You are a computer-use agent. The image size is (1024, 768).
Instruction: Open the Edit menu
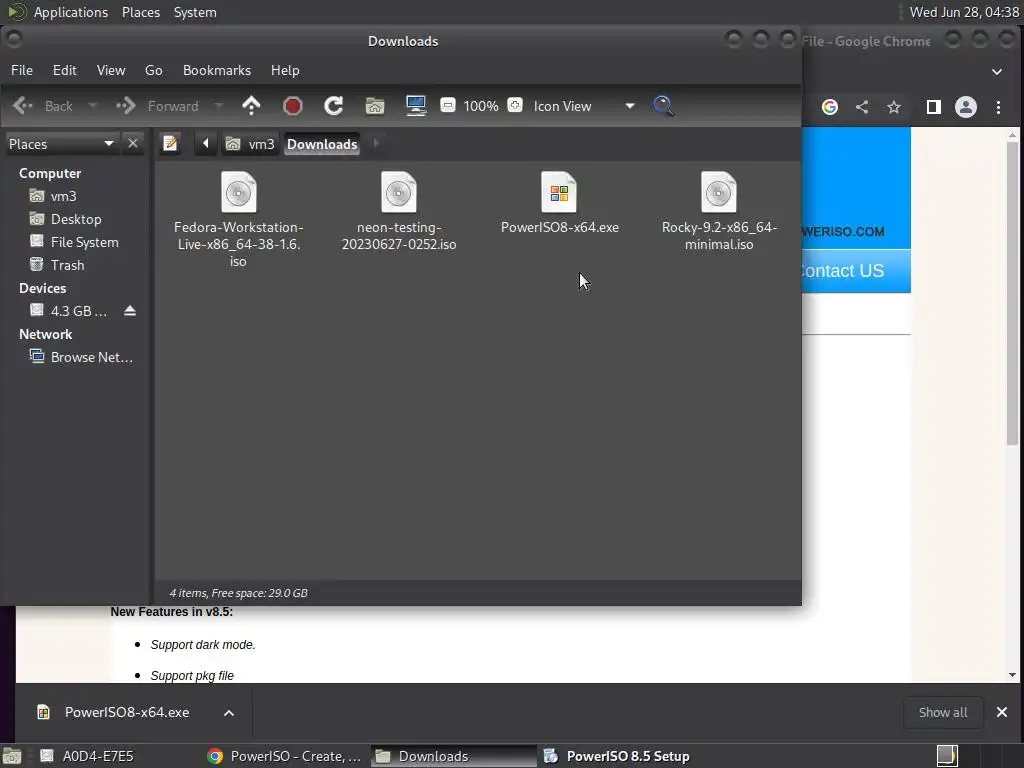pyautogui.click(x=65, y=70)
